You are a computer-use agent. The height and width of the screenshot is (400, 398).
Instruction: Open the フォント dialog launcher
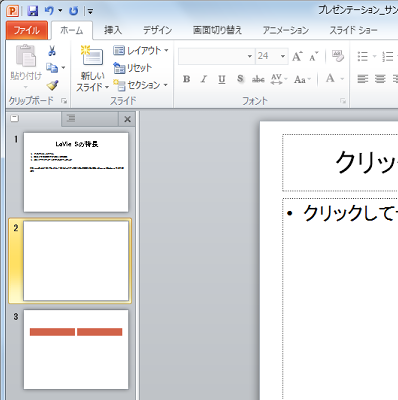click(x=343, y=101)
